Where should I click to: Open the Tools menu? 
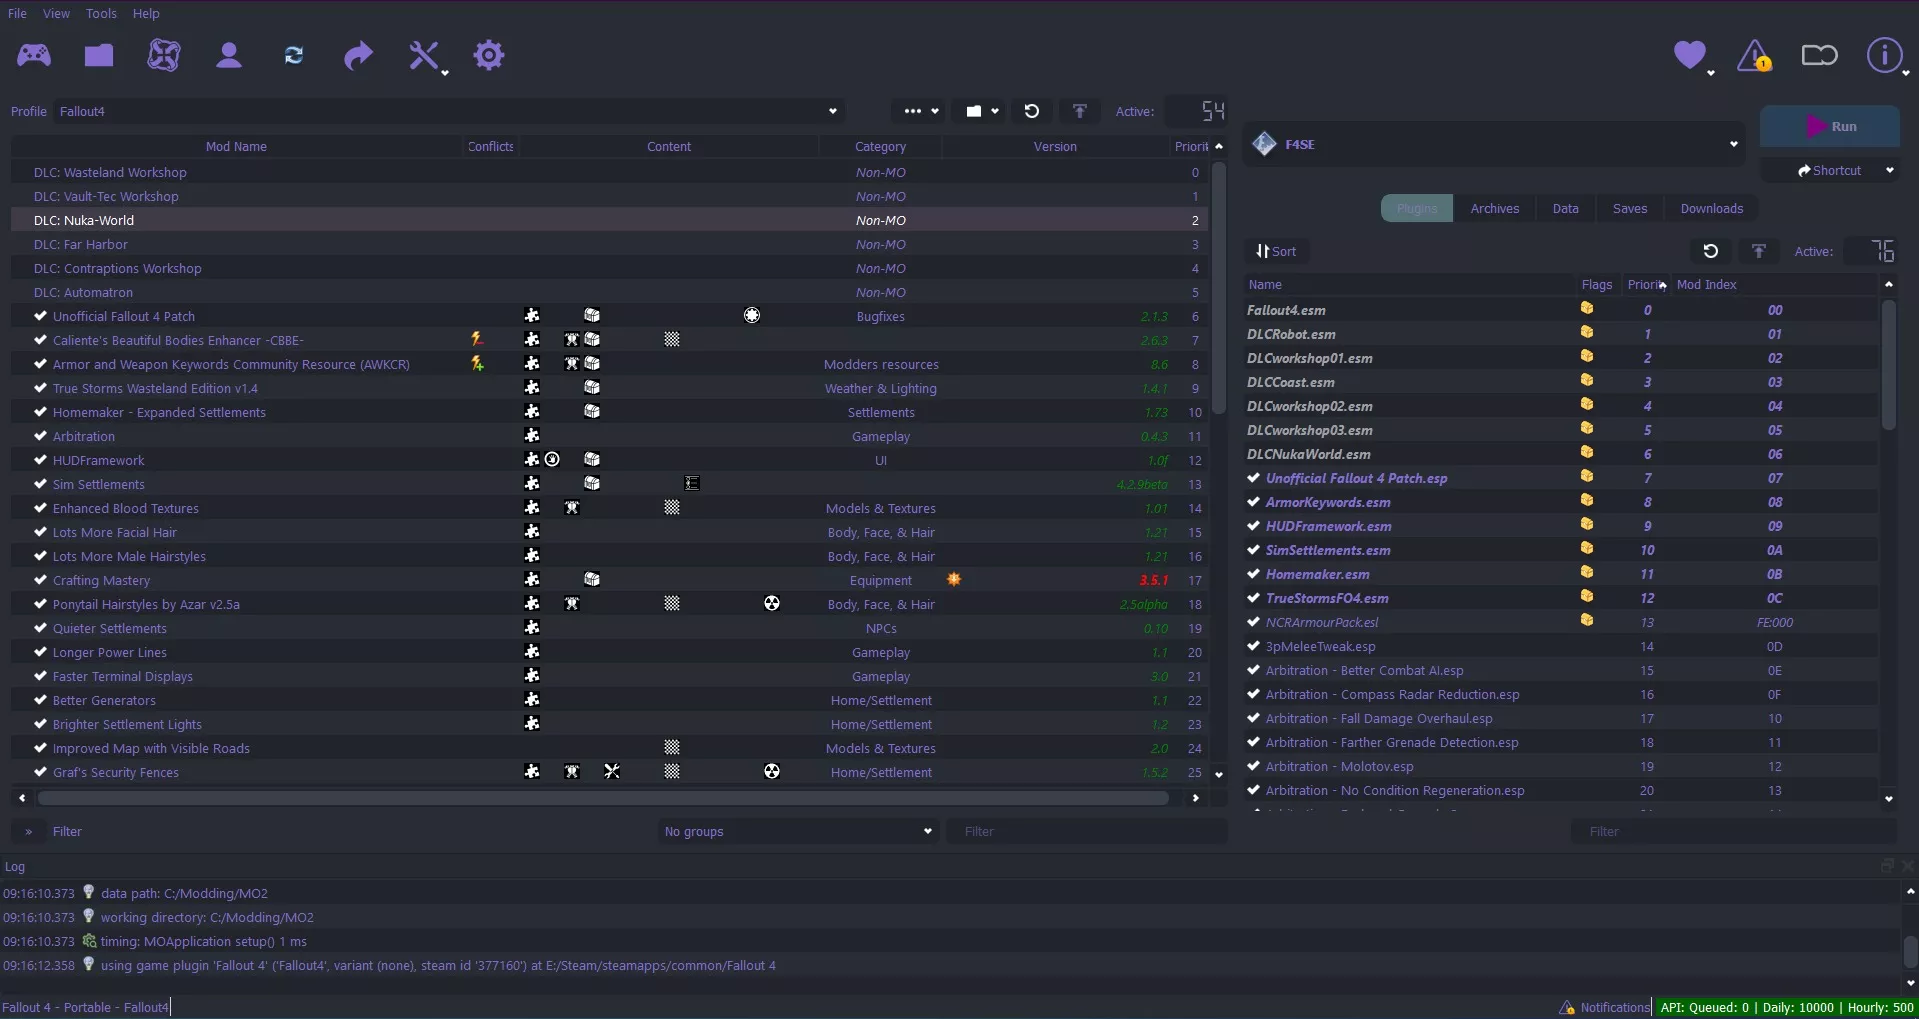(x=101, y=13)
